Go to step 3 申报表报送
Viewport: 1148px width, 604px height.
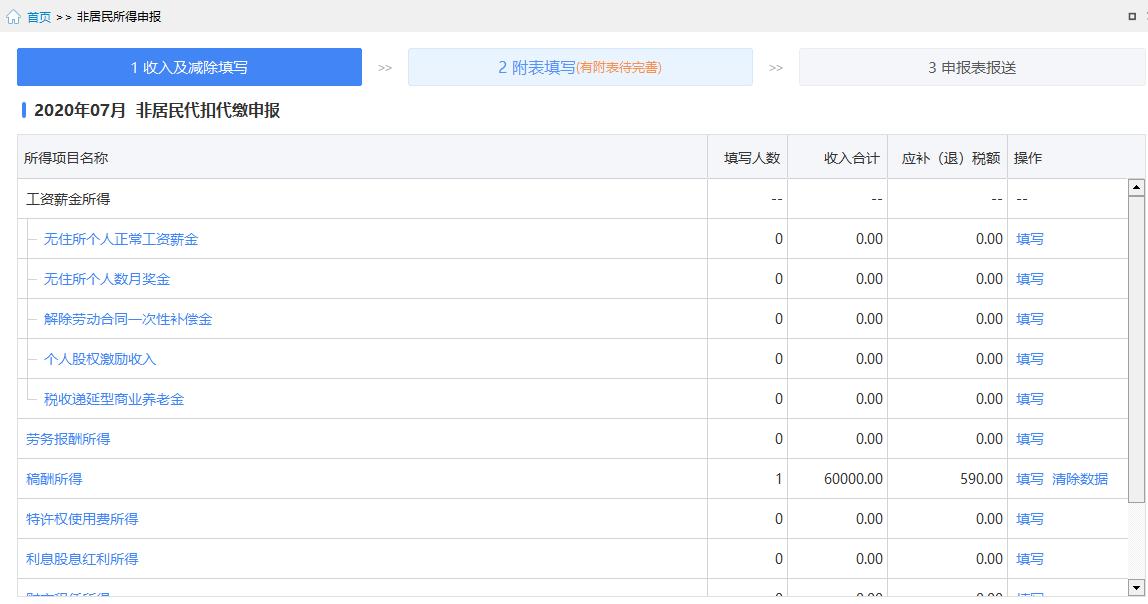pyautogui.click(x=971, y=67)
